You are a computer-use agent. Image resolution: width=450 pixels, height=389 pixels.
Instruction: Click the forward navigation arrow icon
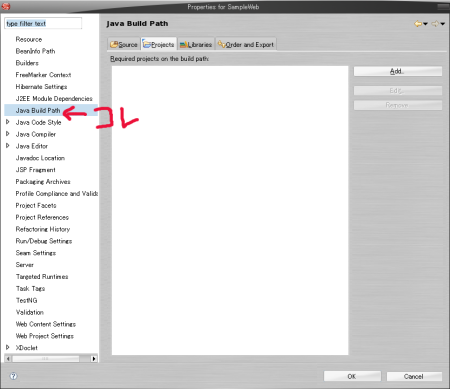435,24
